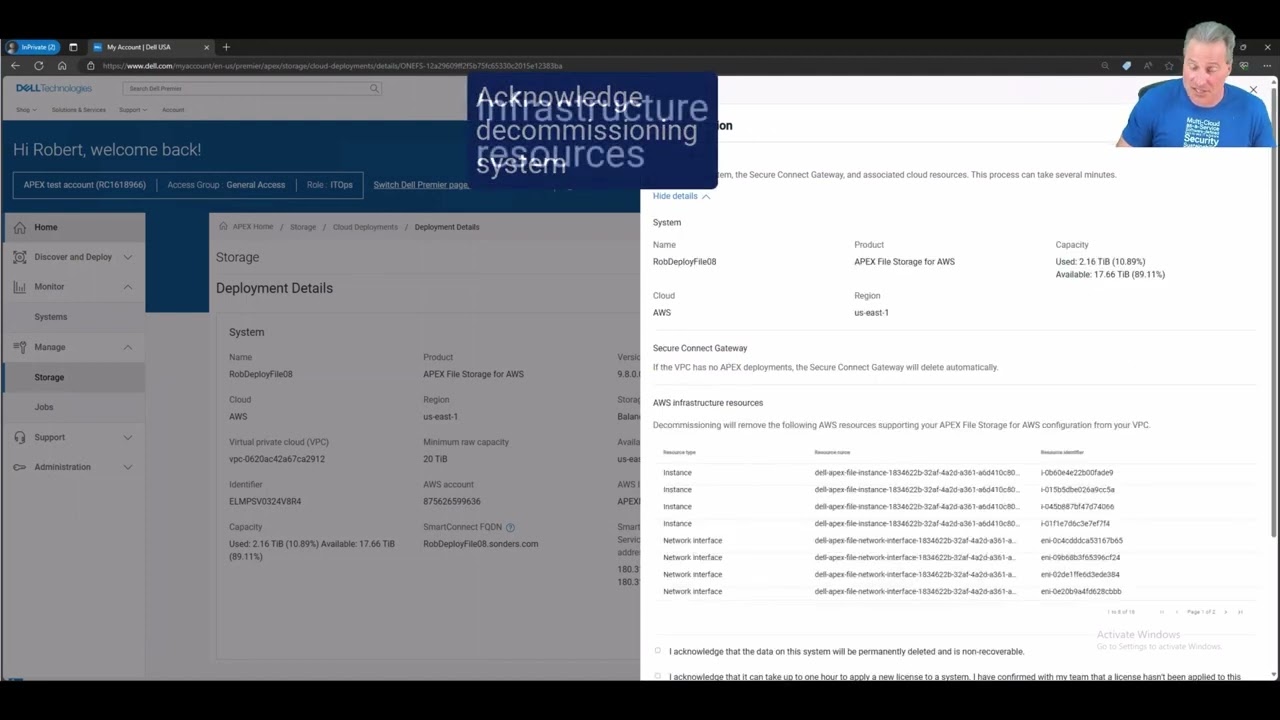Close the My Account | Dell USA tab
Image resolution: width=1280 pixels, height=720 pixels.
coord(207,47)
